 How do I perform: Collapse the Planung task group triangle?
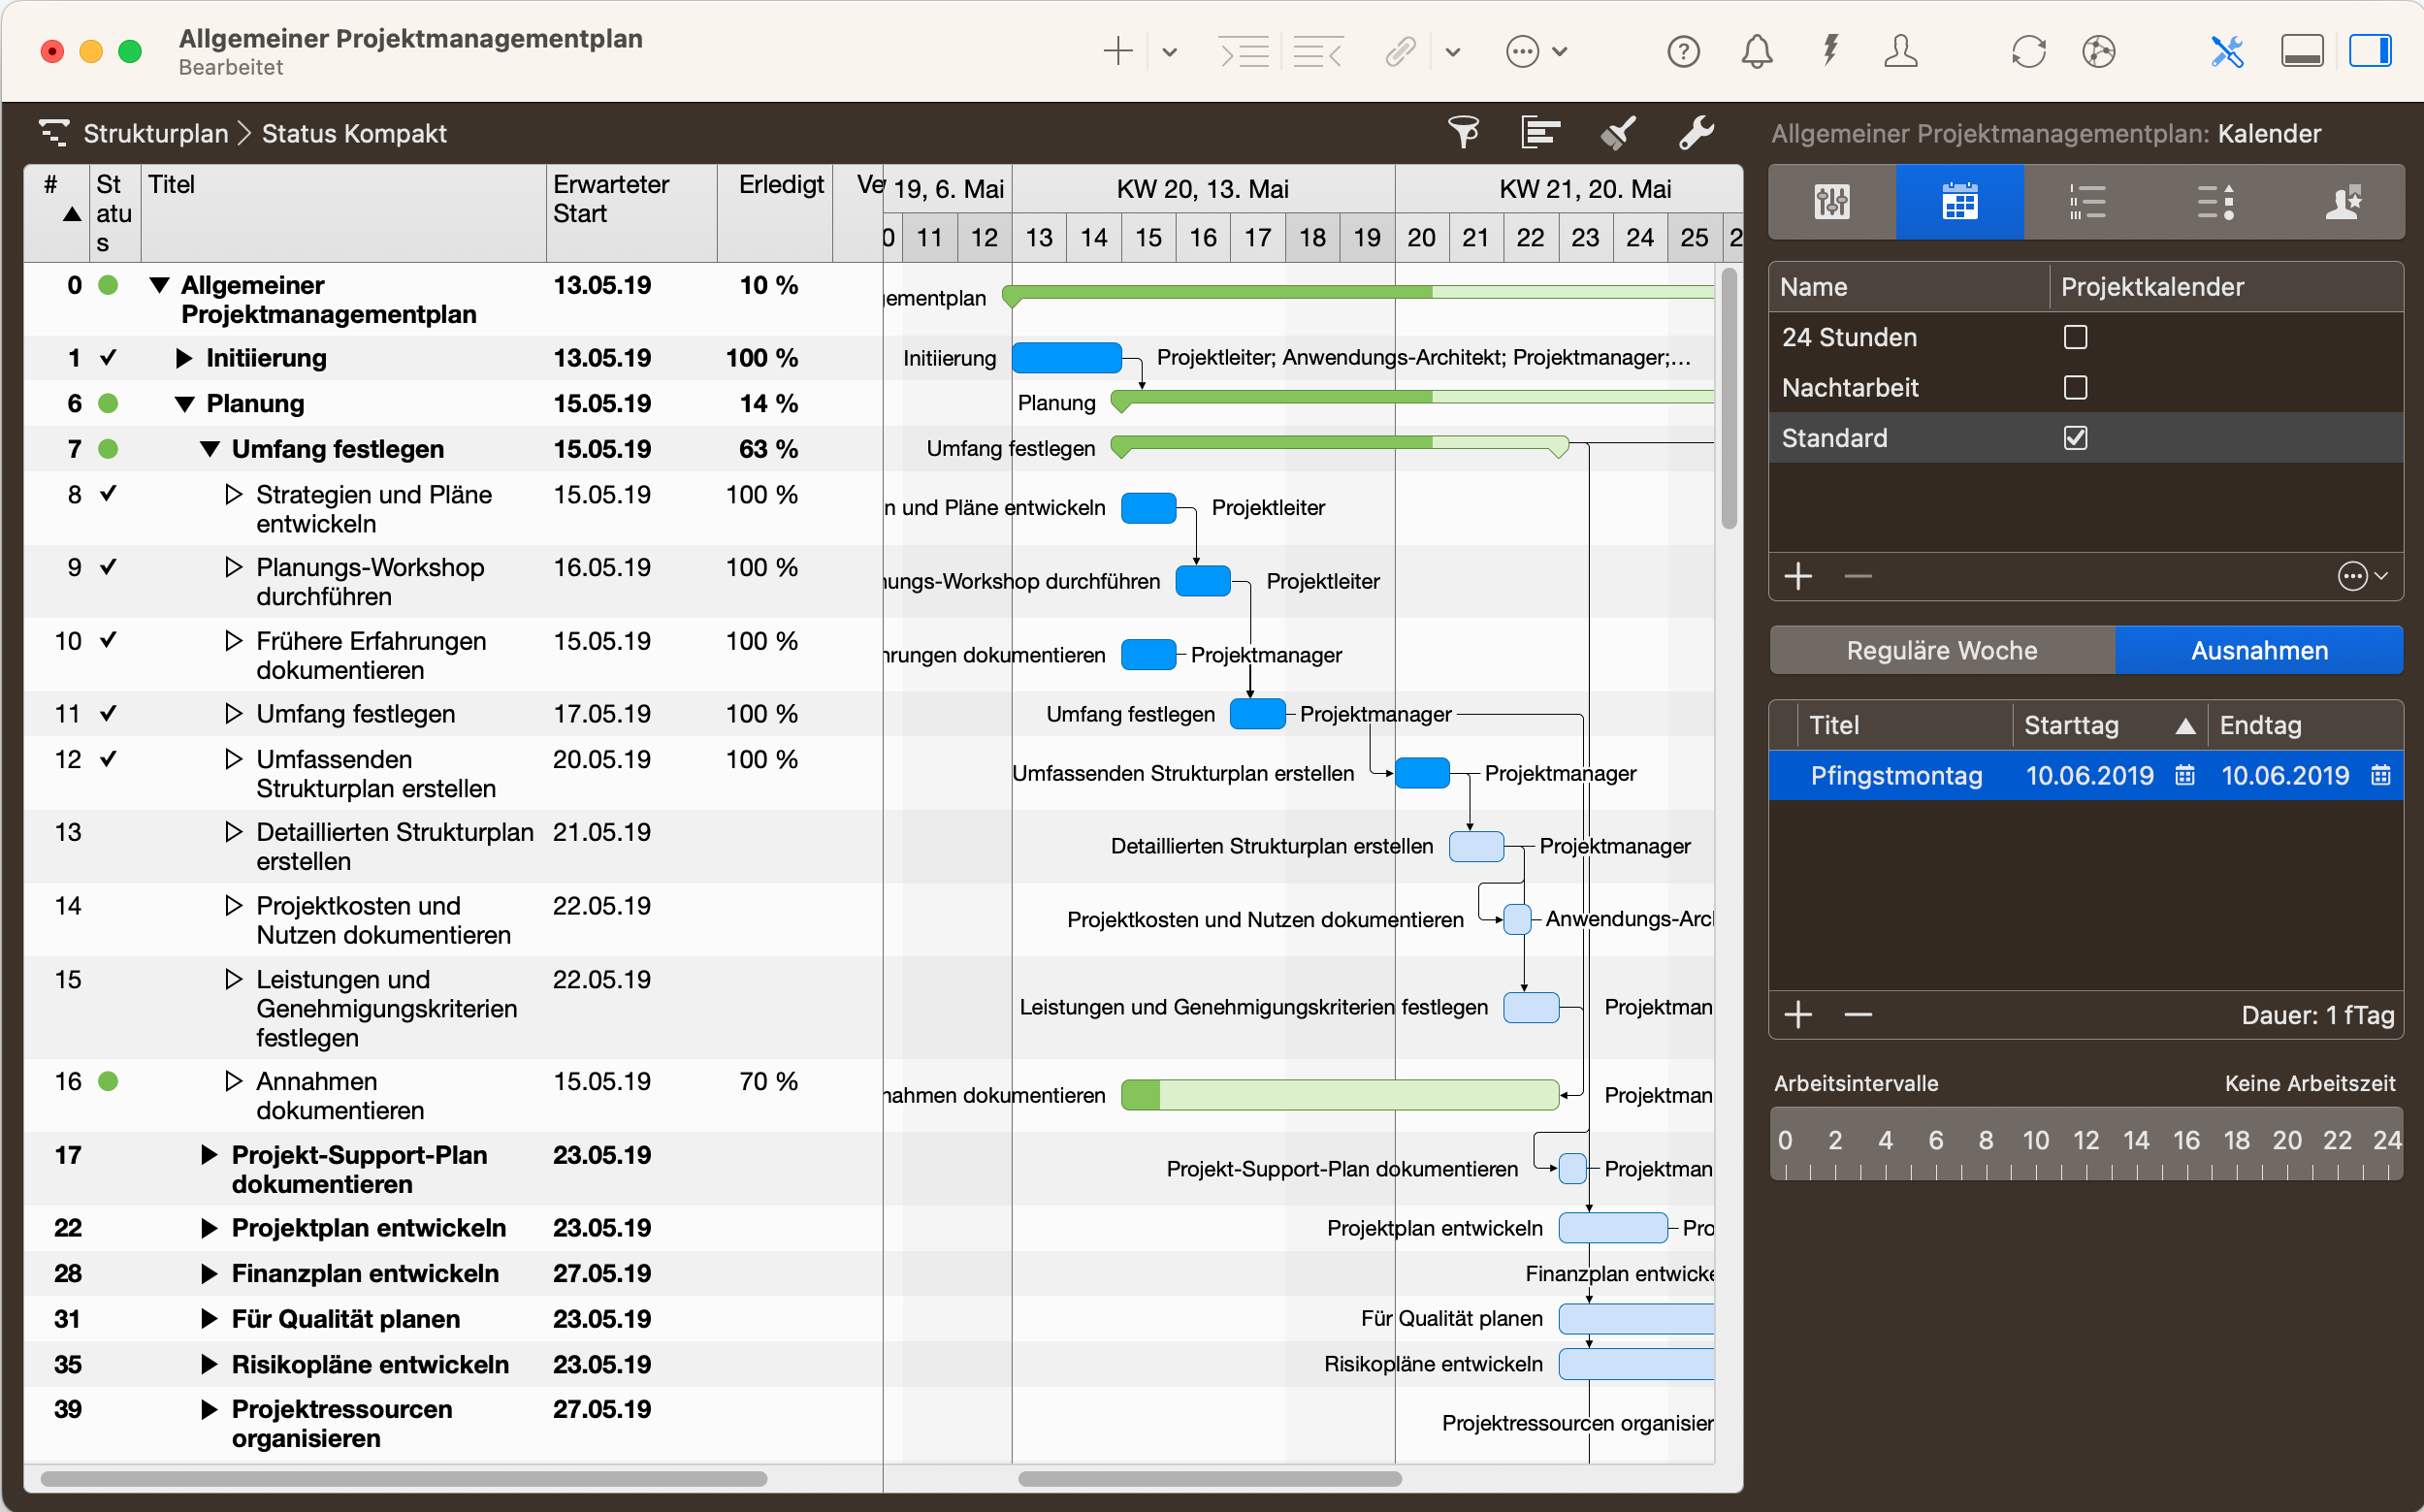185,403
